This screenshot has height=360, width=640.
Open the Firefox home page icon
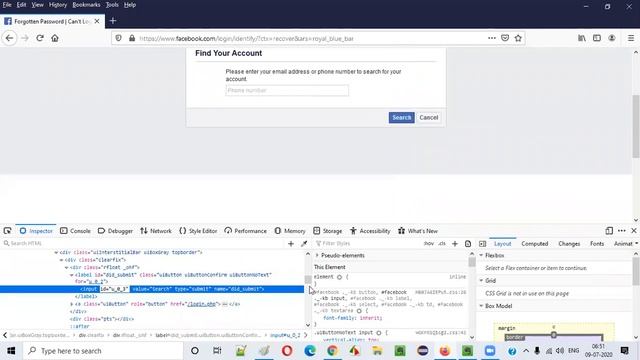(x=55, y=38)
